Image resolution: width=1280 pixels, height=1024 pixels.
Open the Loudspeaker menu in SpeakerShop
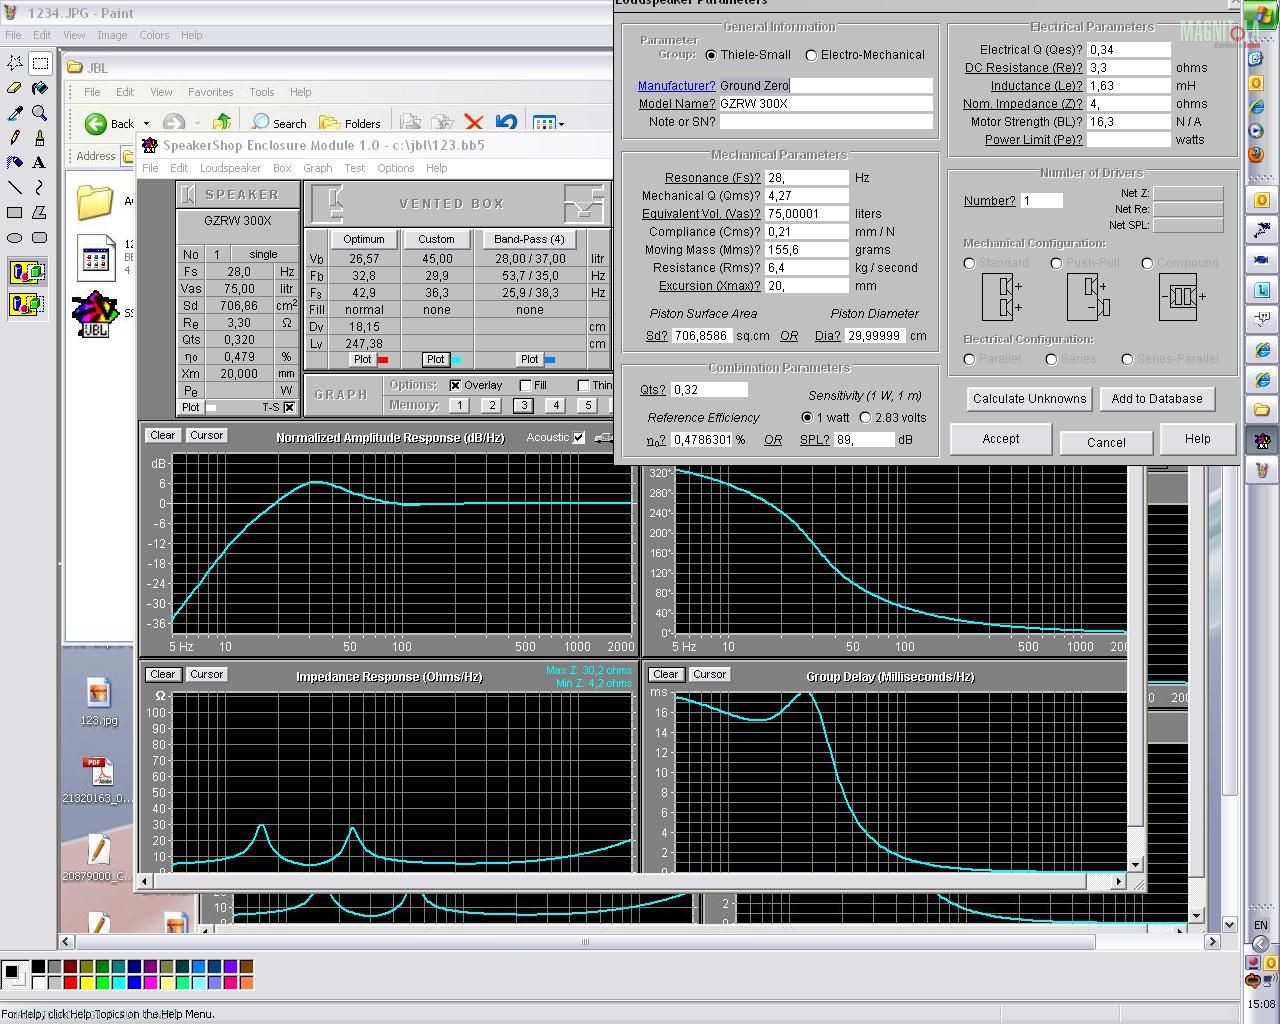(230, 168)
